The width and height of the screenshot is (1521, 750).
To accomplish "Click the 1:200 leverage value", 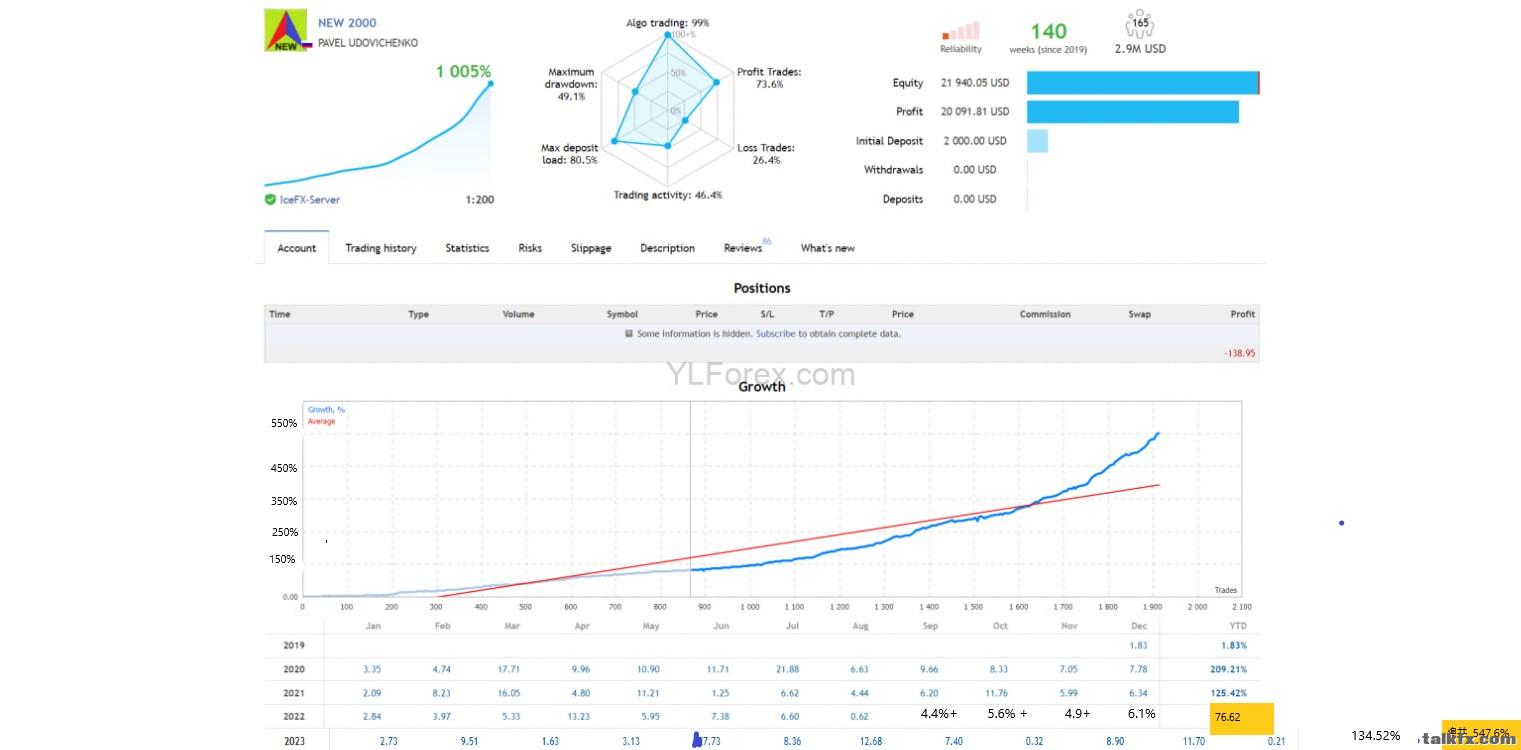I will pyautogui.click(x=480, y=200).
